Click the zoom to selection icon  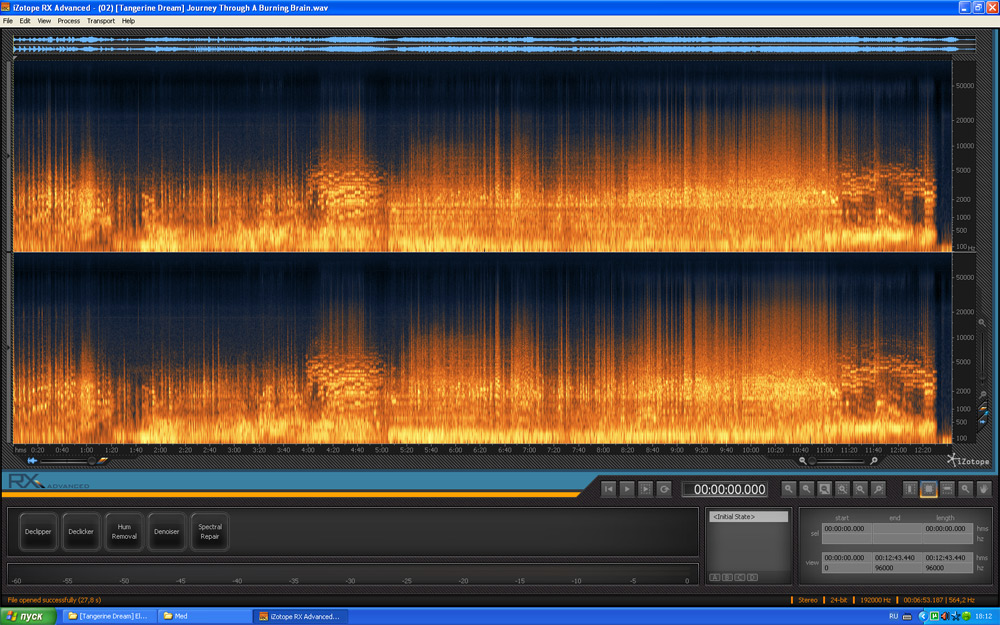(824, 489)
